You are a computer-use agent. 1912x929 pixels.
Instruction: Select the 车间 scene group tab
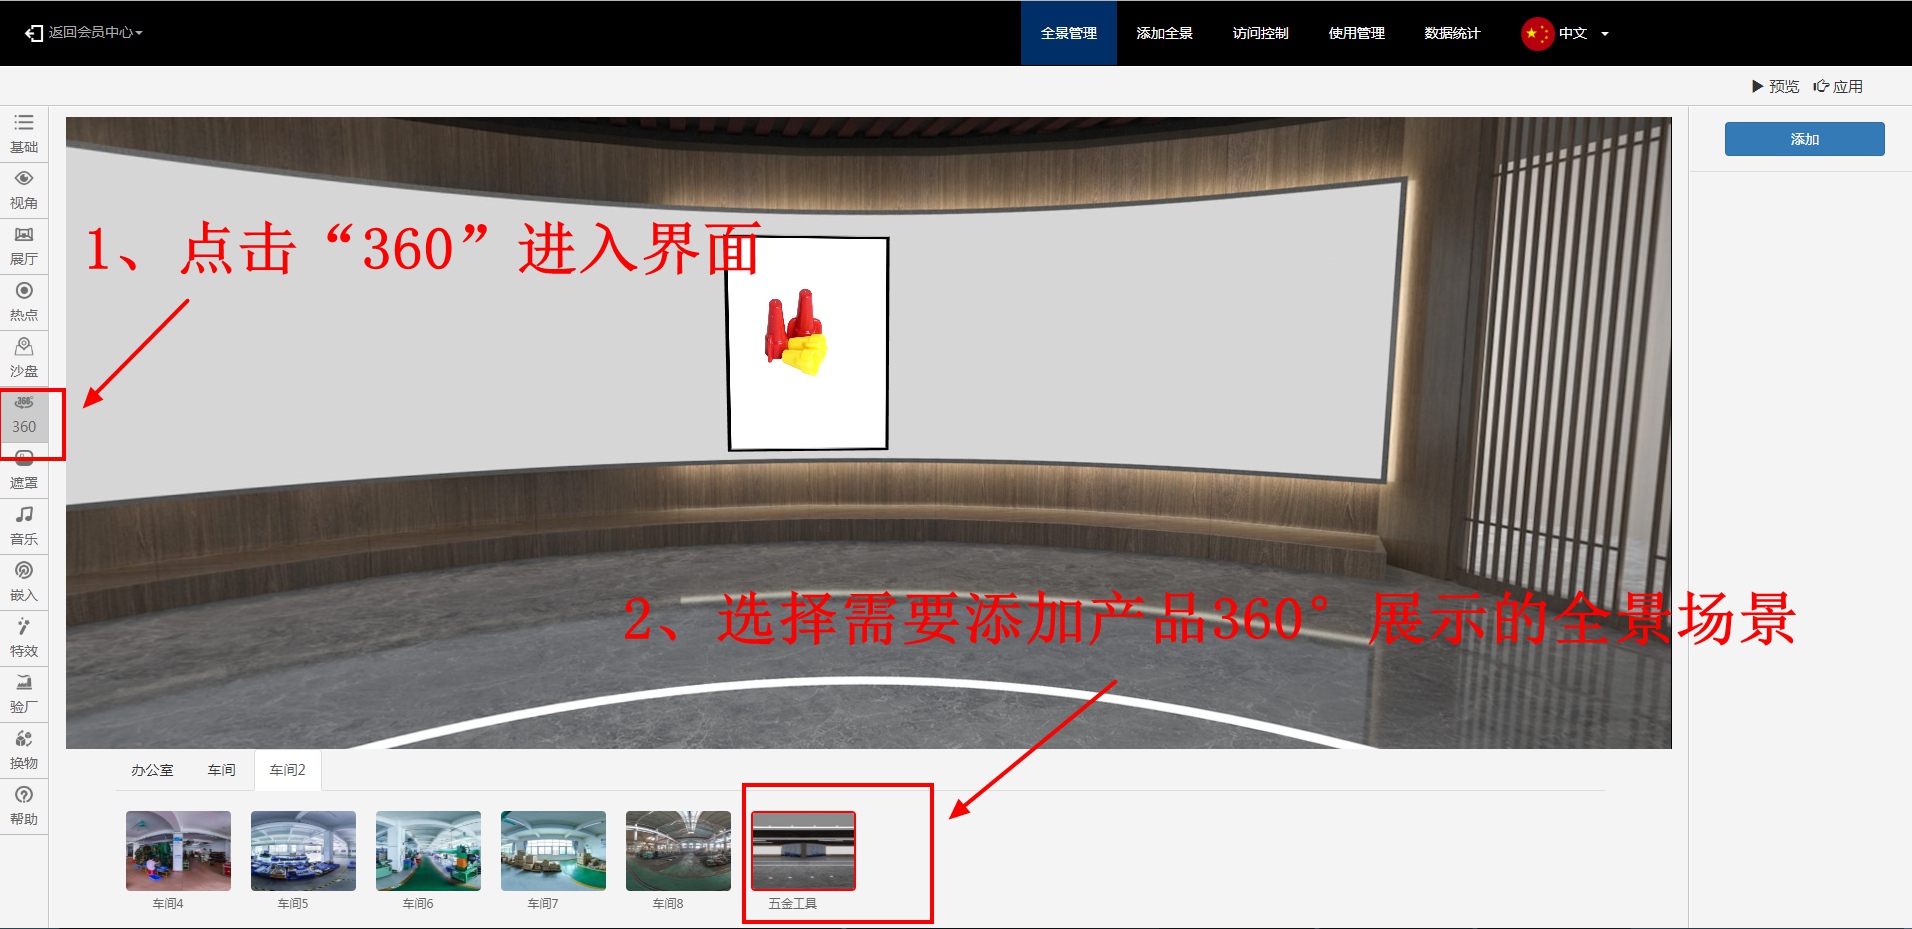pos(221,770)
